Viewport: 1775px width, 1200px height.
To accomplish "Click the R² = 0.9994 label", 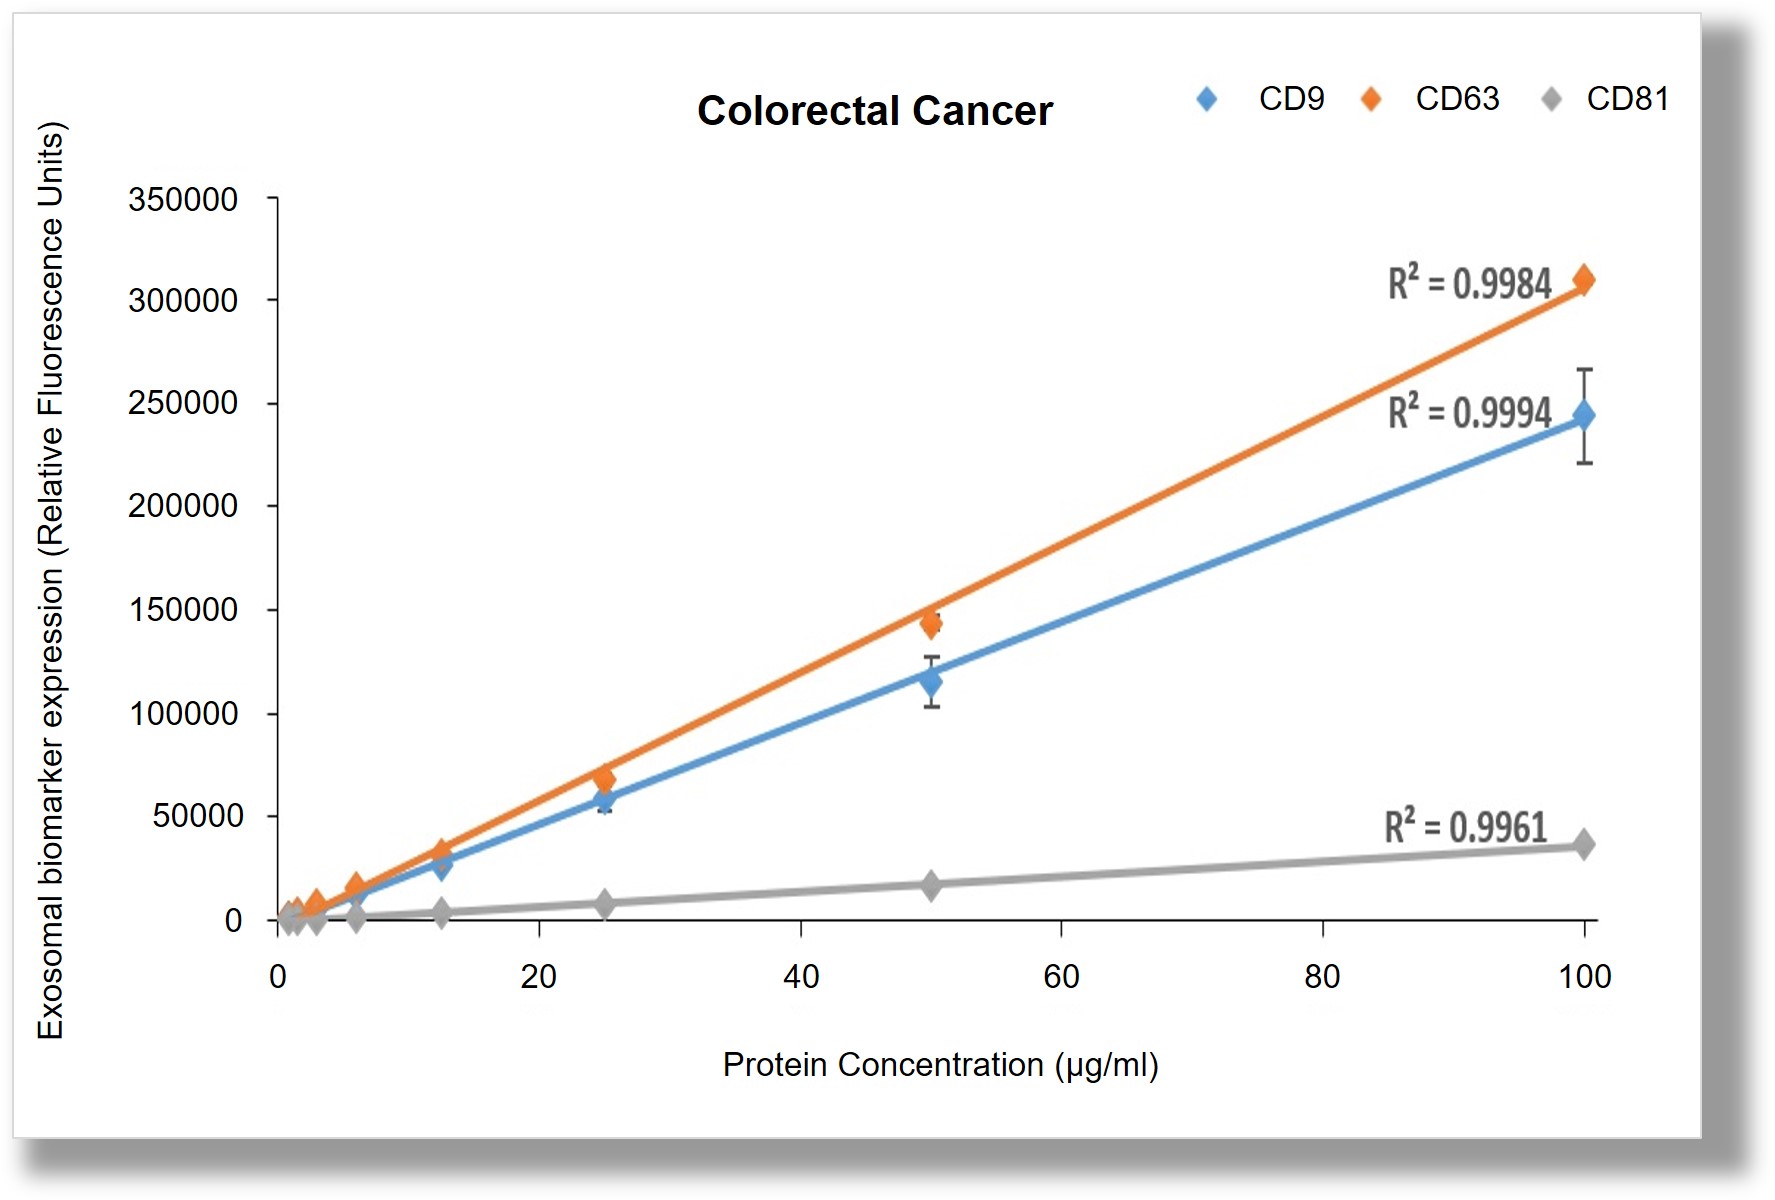I will (1469, 412).
